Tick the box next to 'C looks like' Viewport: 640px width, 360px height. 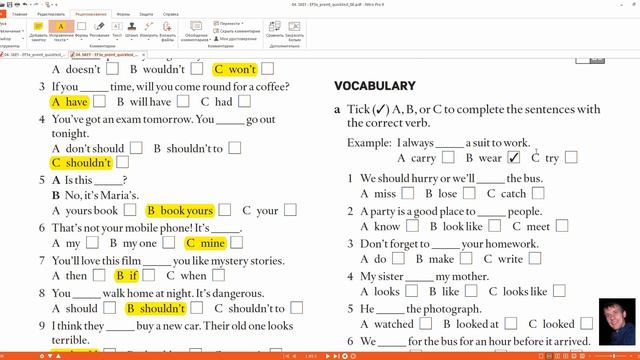click(559, 291)
